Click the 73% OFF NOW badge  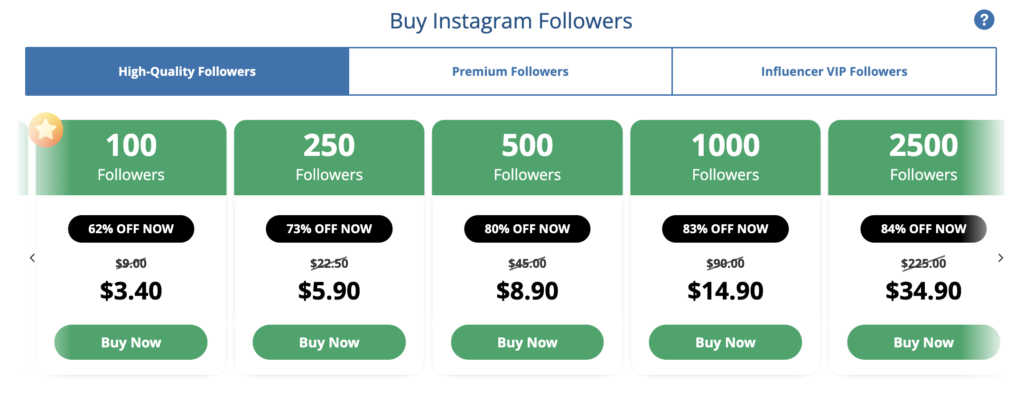pyautogui.click(x=329, y=229)
